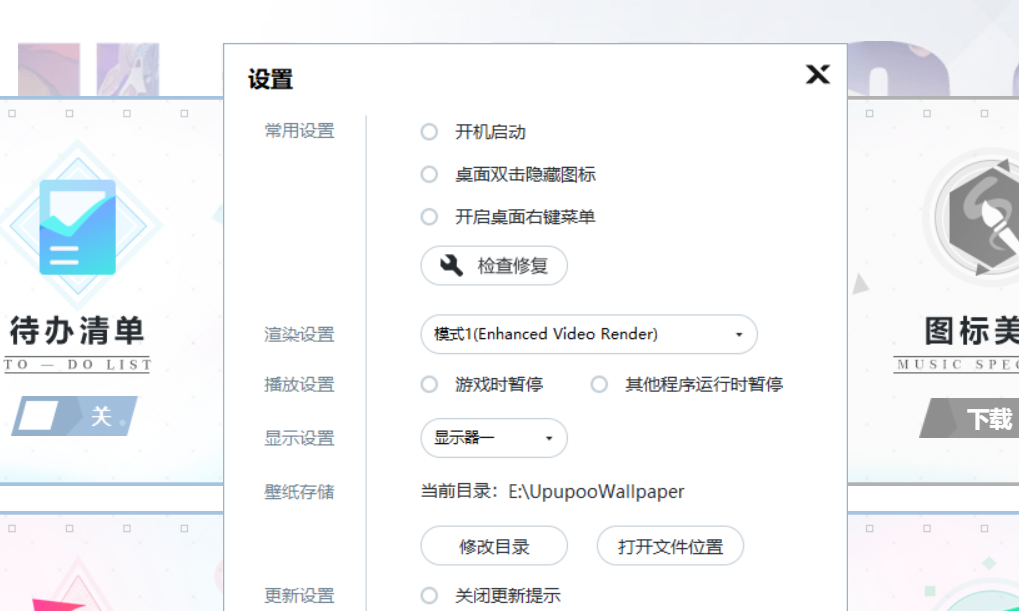
Task: Click the 图标美化 hexagon brush icon
Action: point(978,216)
